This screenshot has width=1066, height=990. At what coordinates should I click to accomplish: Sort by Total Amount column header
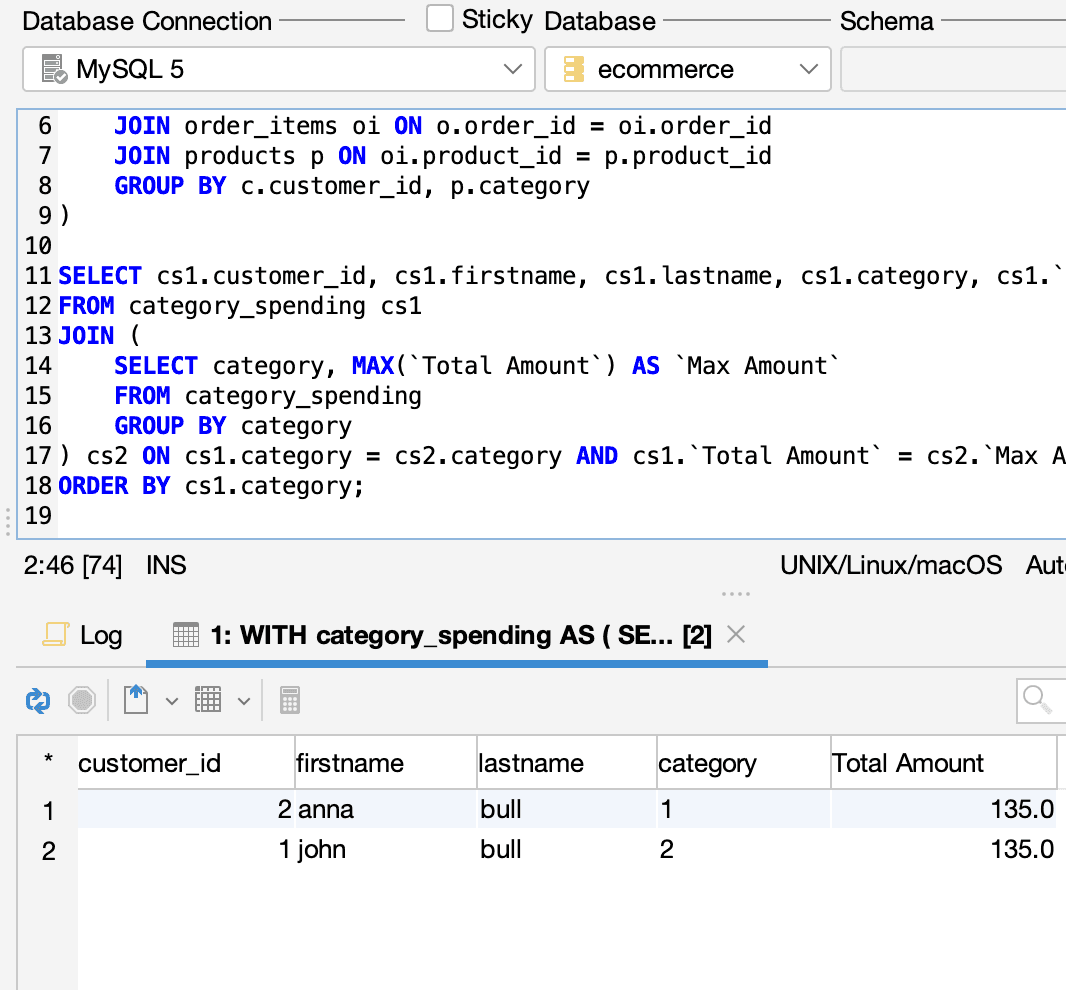944,763
